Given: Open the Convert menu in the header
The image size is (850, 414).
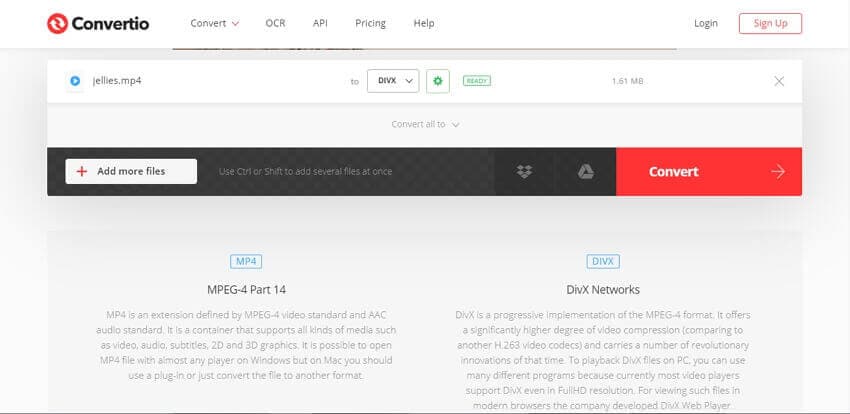Looking at the screenshot, I should coord(215,23).
